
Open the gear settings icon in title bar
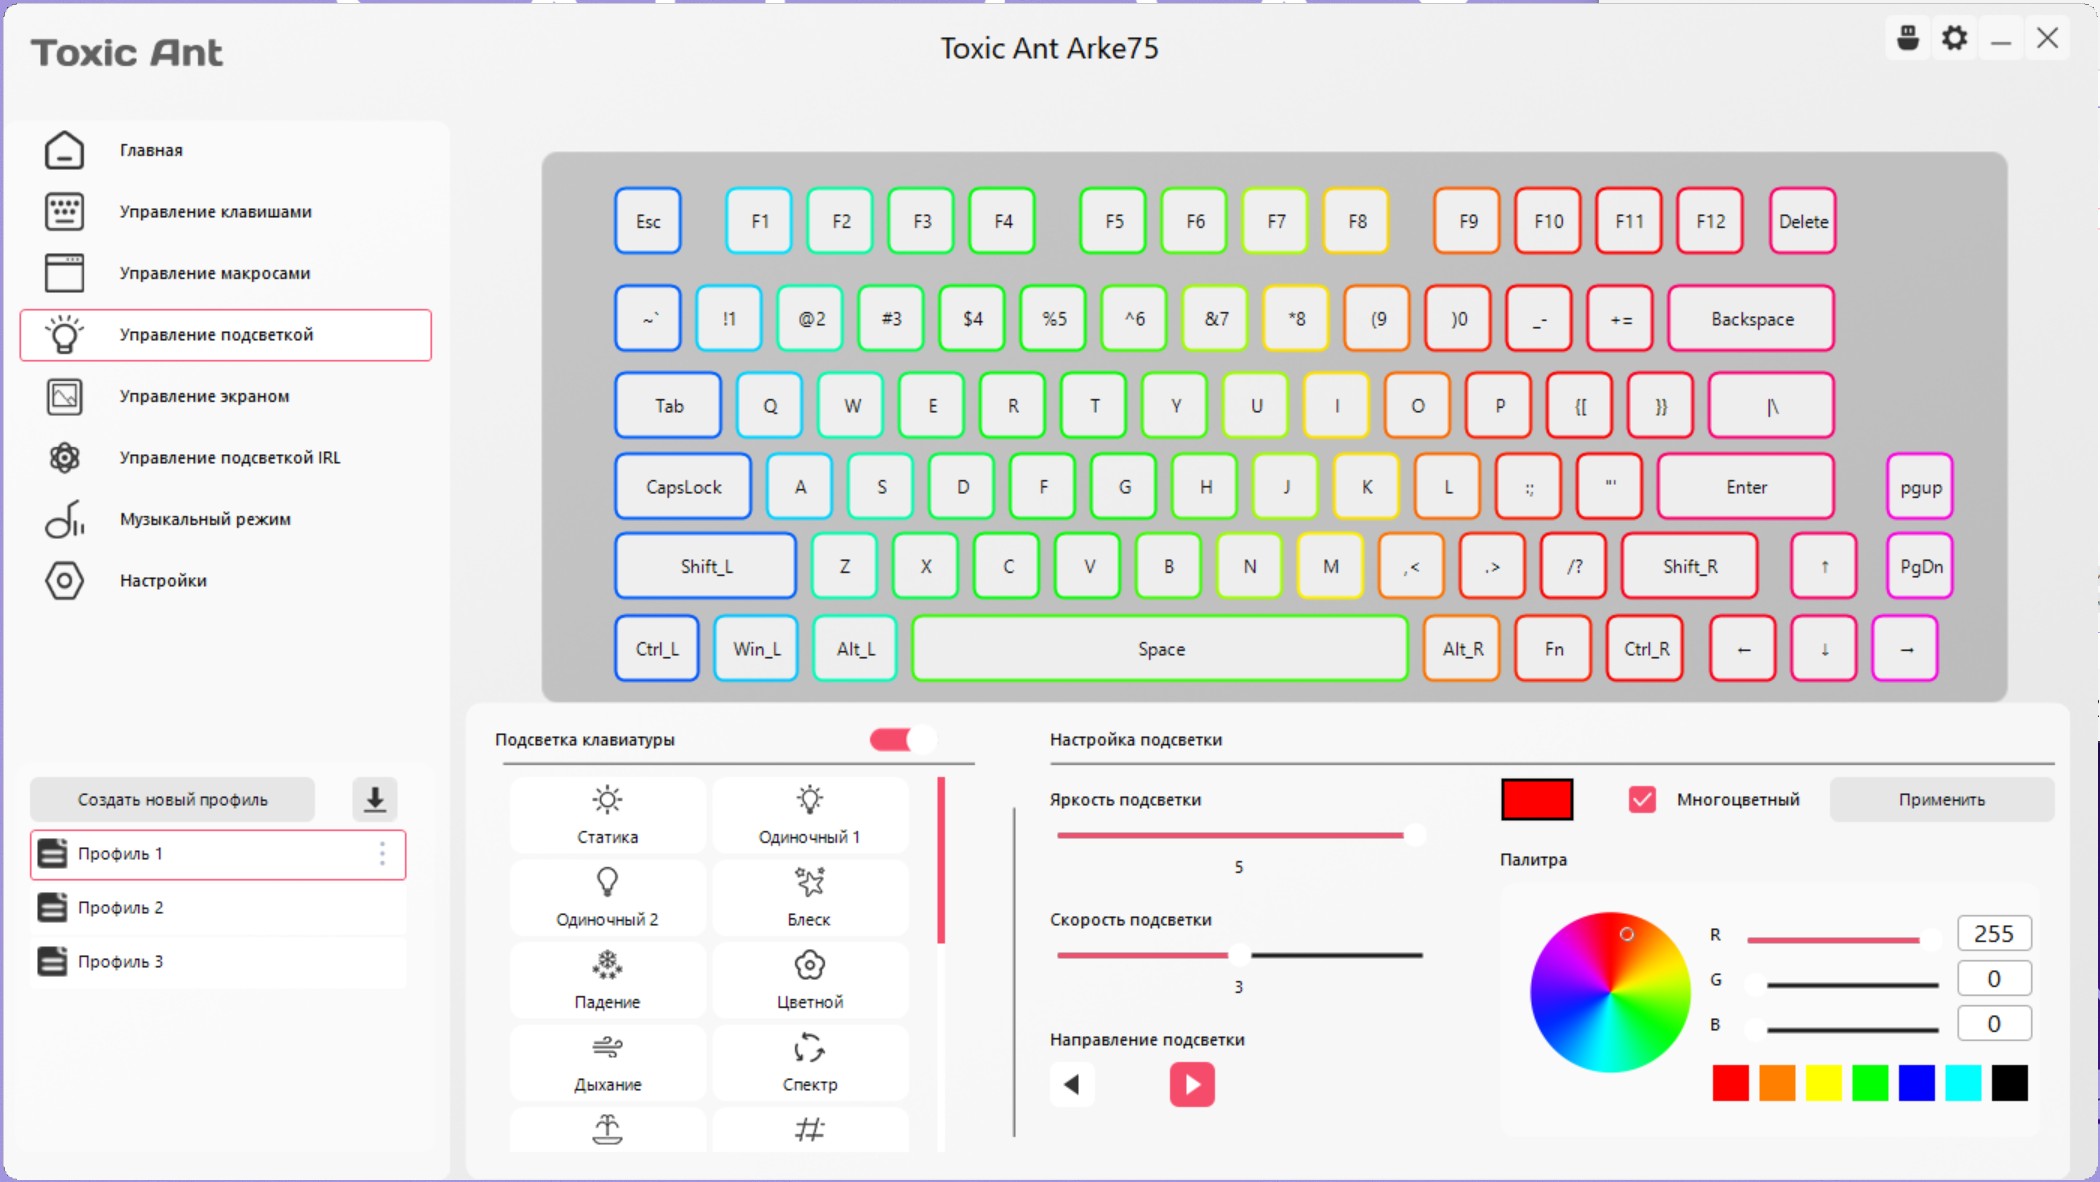[1954, 39]
